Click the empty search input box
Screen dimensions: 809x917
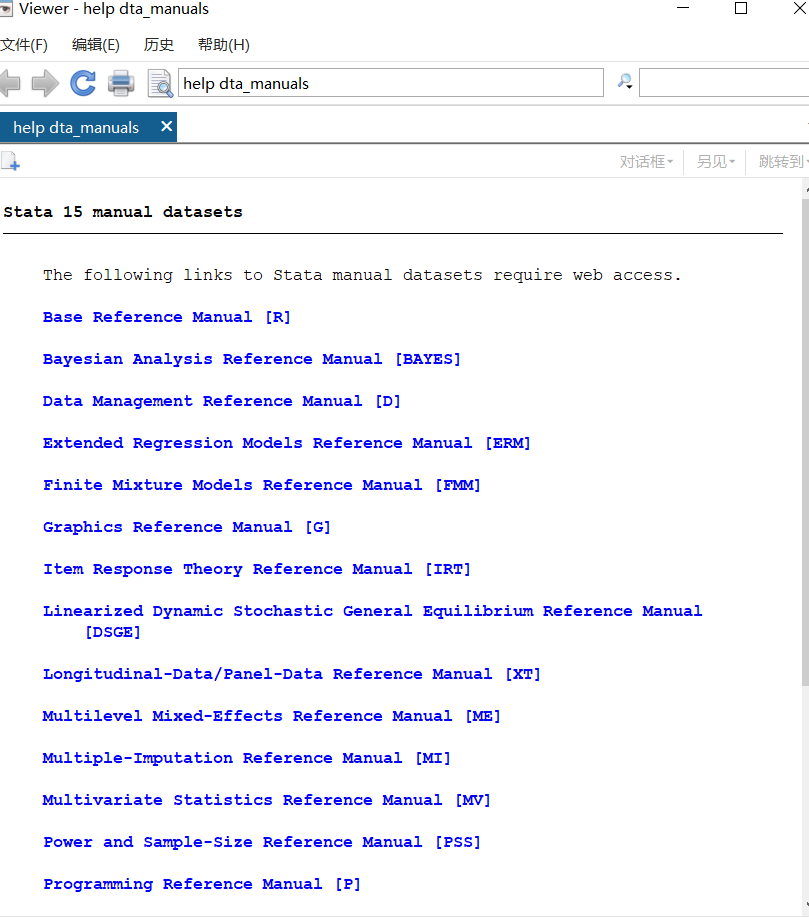pos(724,83)
